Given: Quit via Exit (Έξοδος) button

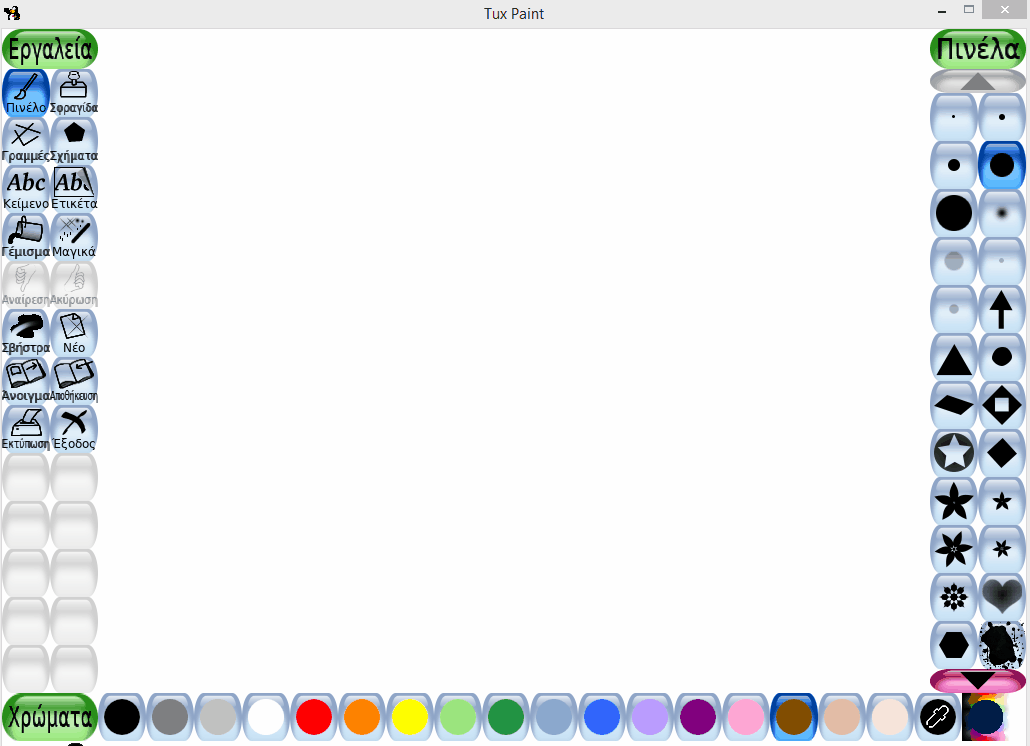Looking at the screenshot, I should pyautogui.click(x=74, y=428).
